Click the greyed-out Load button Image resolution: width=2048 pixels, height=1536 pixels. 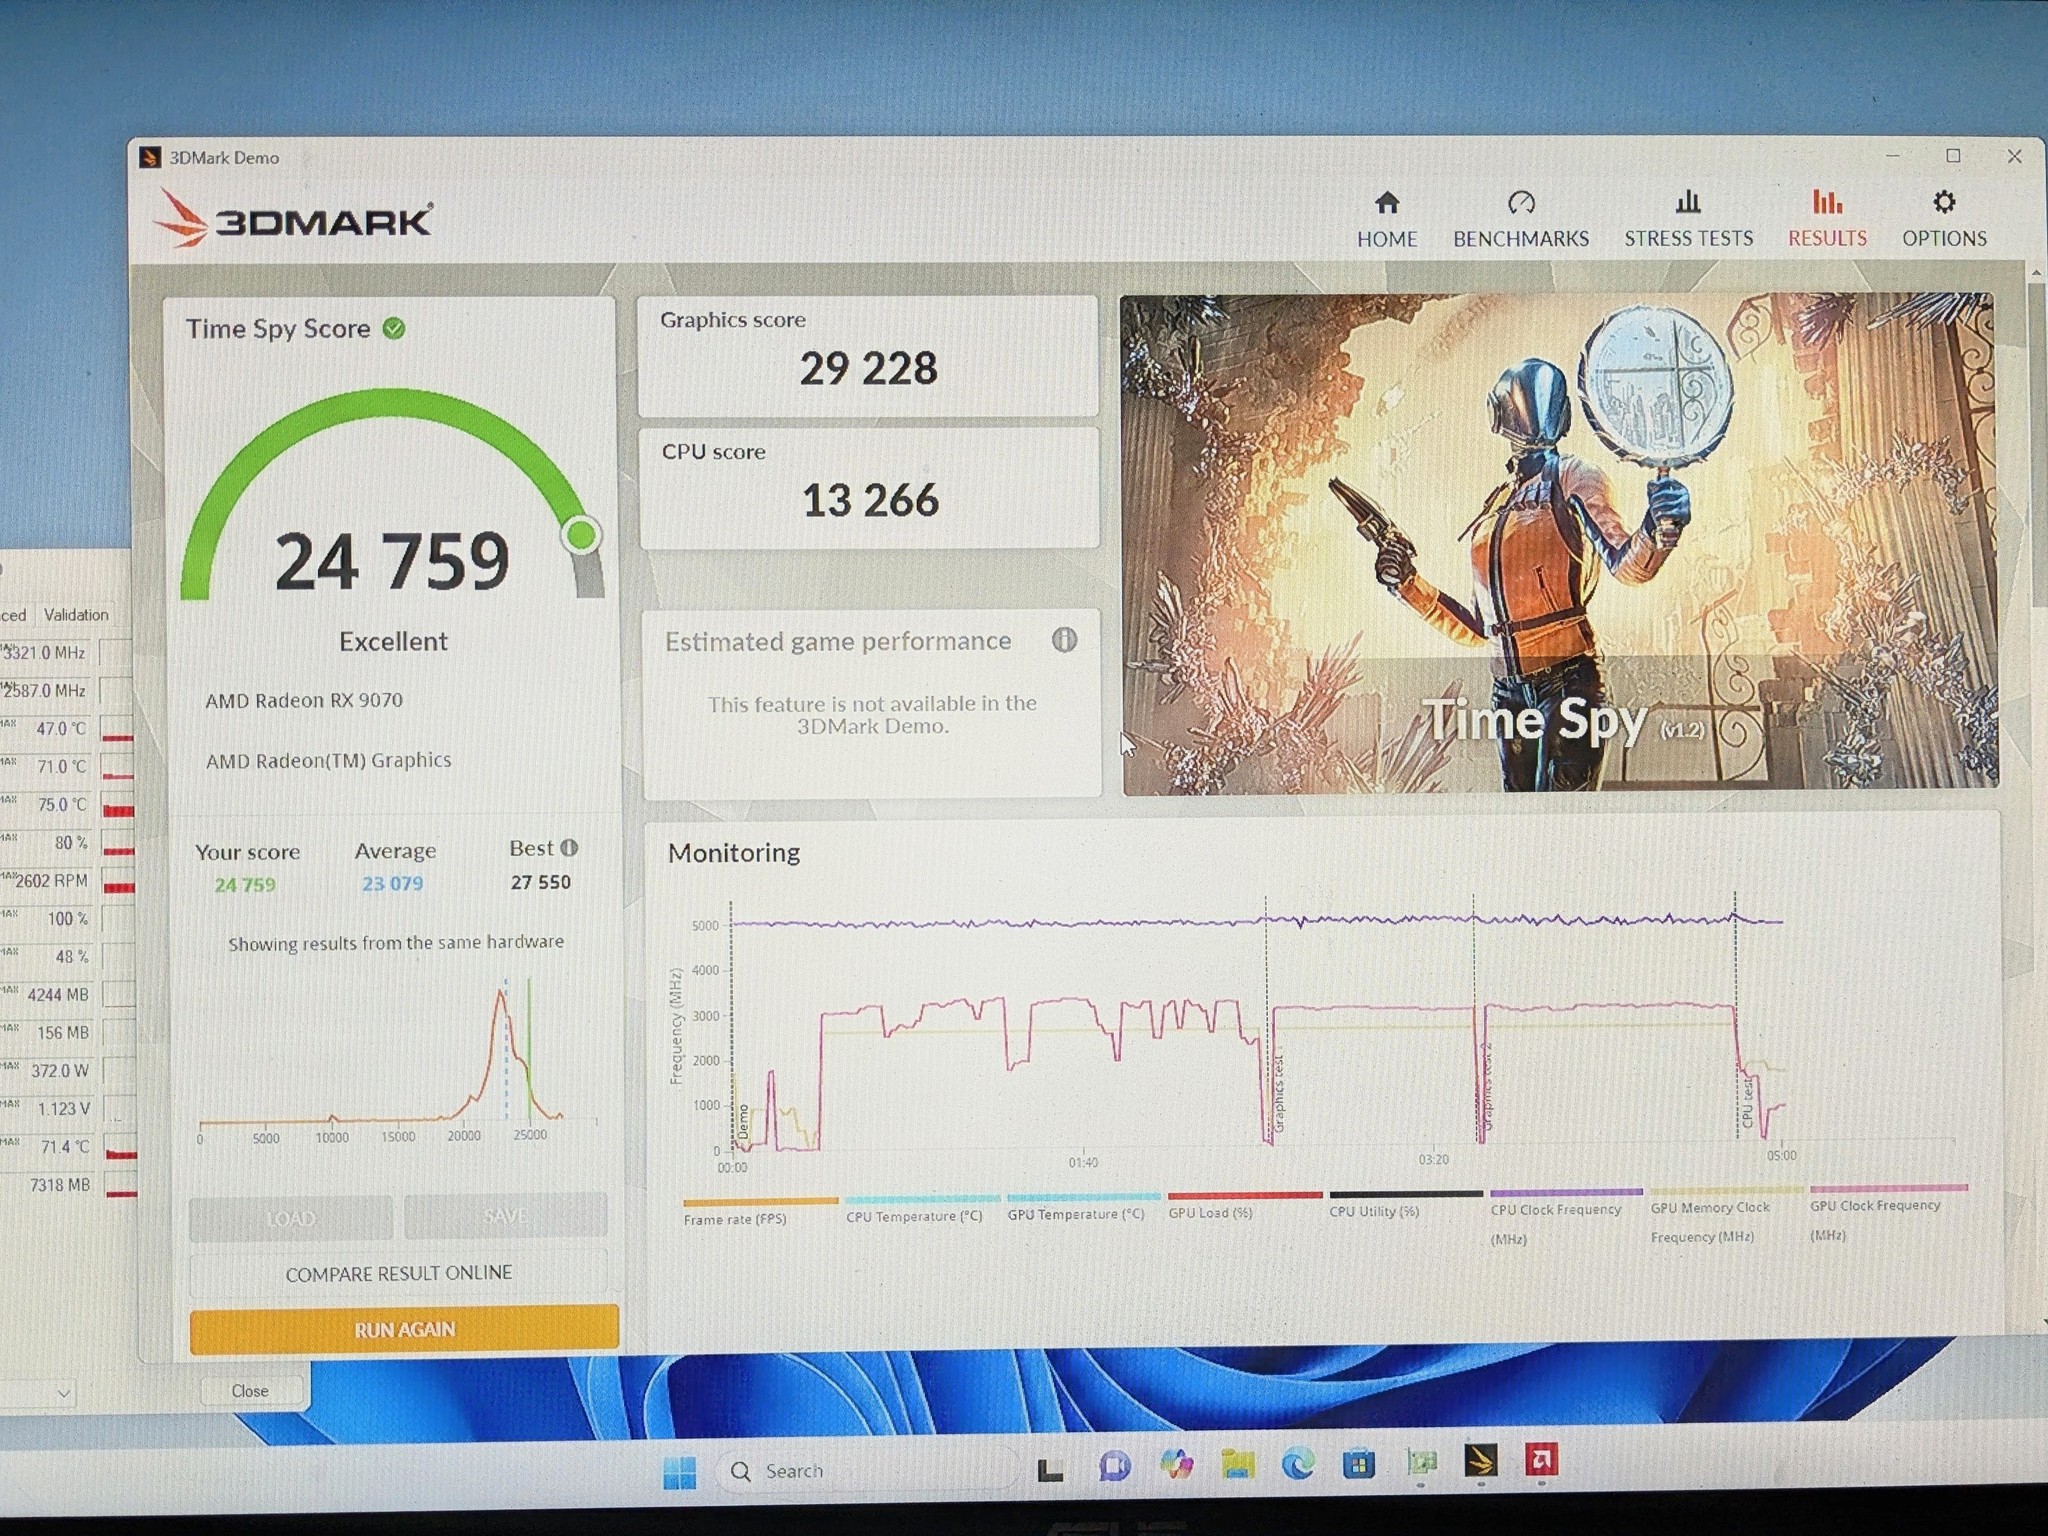coord(291,1217)
